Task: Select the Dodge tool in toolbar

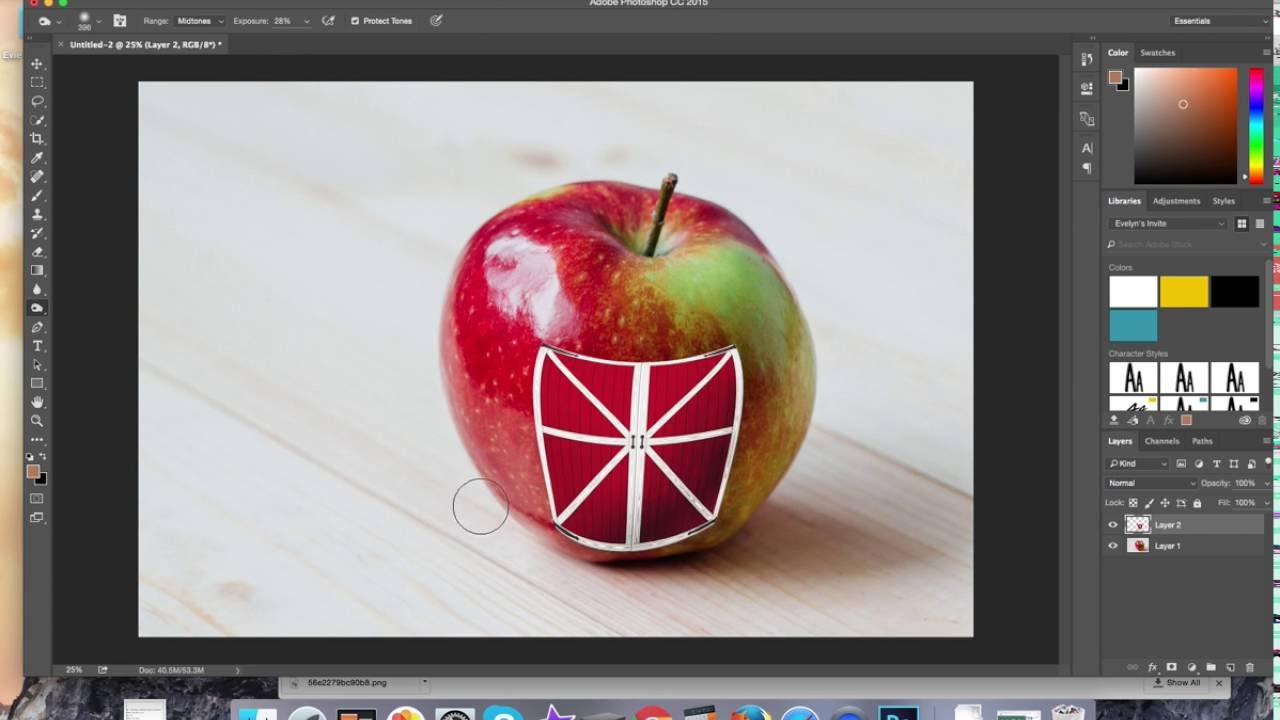Action: (37, 308)
